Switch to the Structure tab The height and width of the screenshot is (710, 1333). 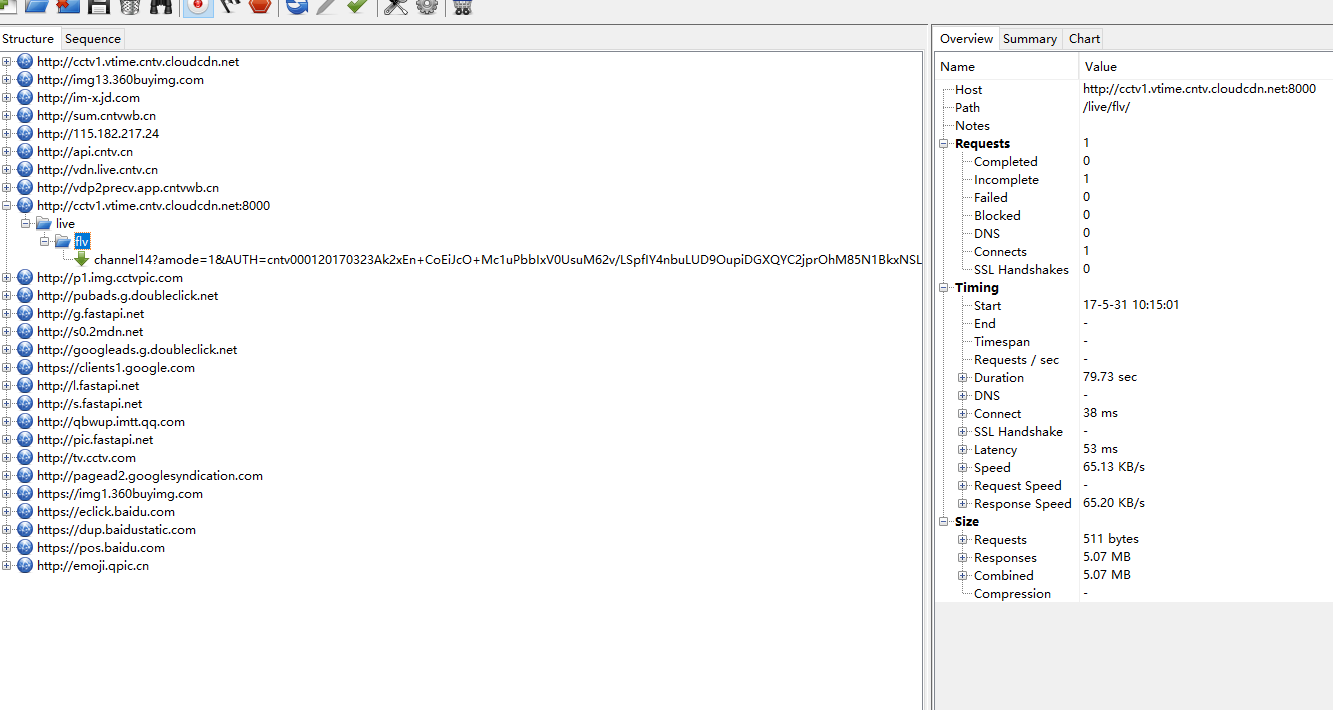pos(28,39)
